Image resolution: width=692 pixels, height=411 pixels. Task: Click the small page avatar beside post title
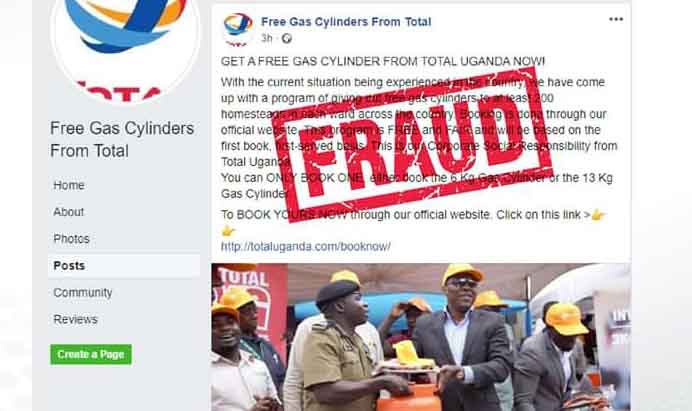point(238,29)
